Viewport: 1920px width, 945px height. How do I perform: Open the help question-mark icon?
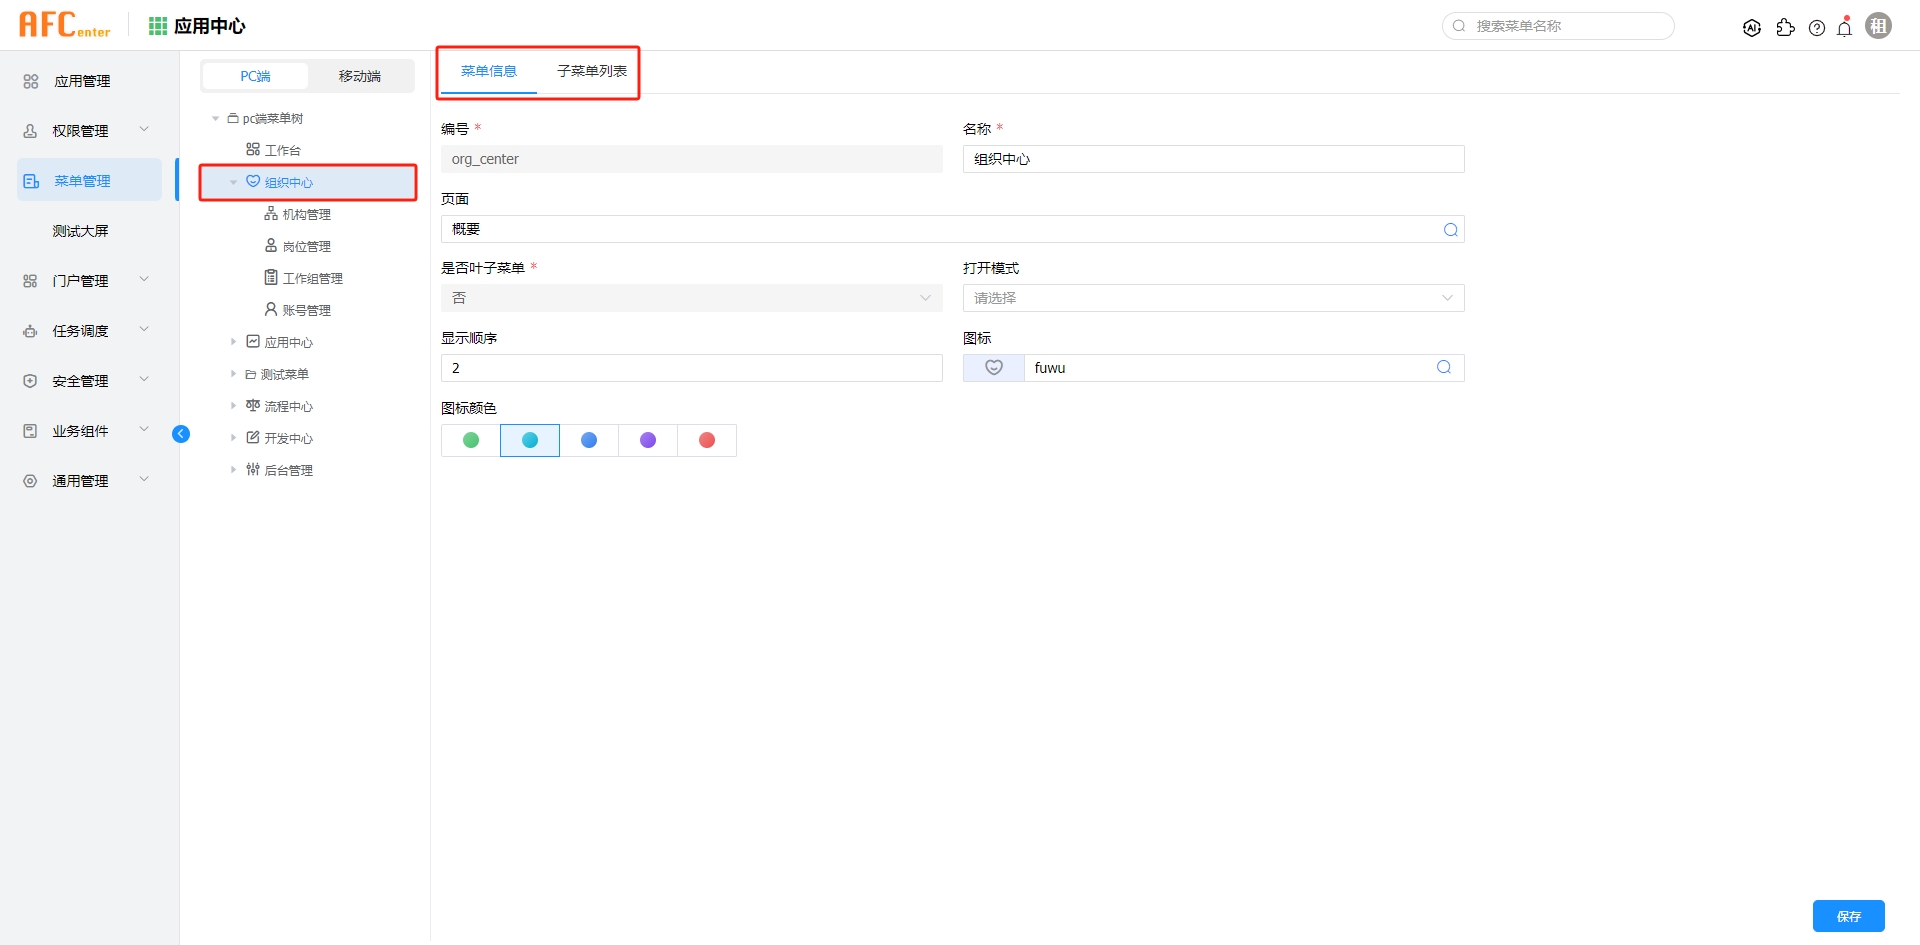click(1817, 27)
